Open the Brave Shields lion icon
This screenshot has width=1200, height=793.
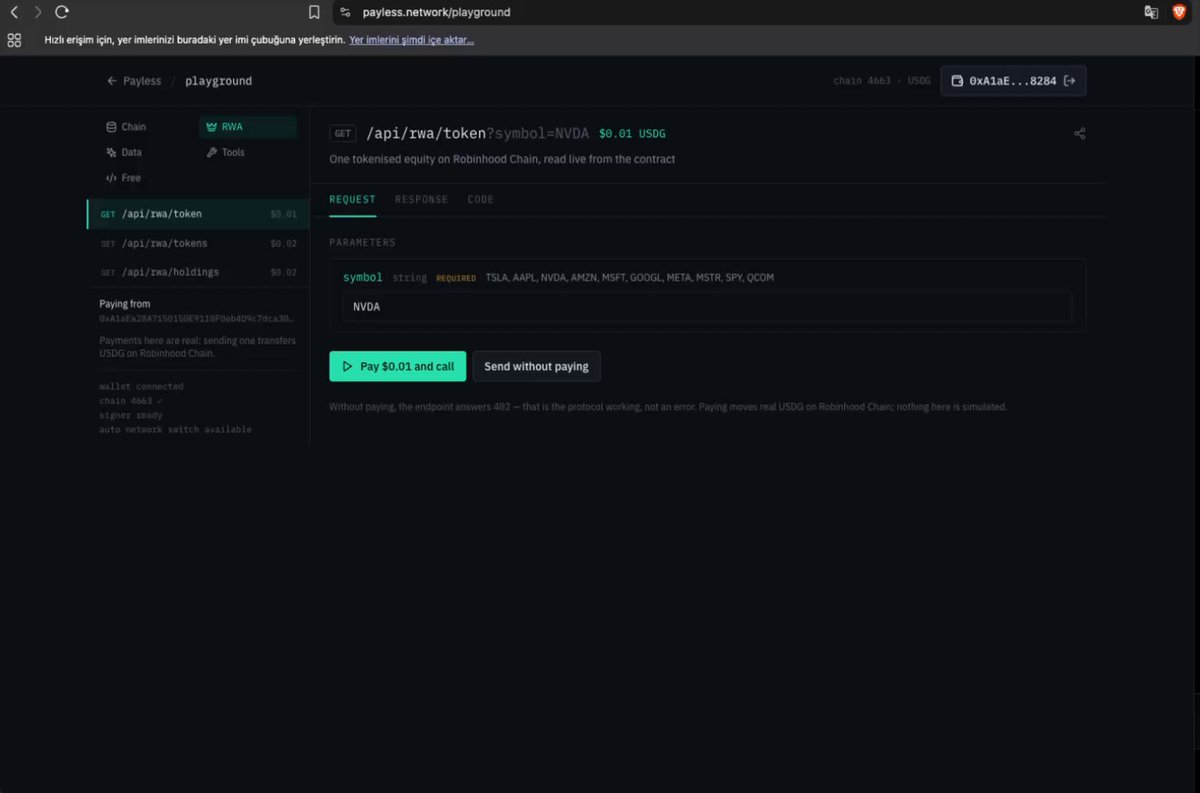[x=1179, y=12]
